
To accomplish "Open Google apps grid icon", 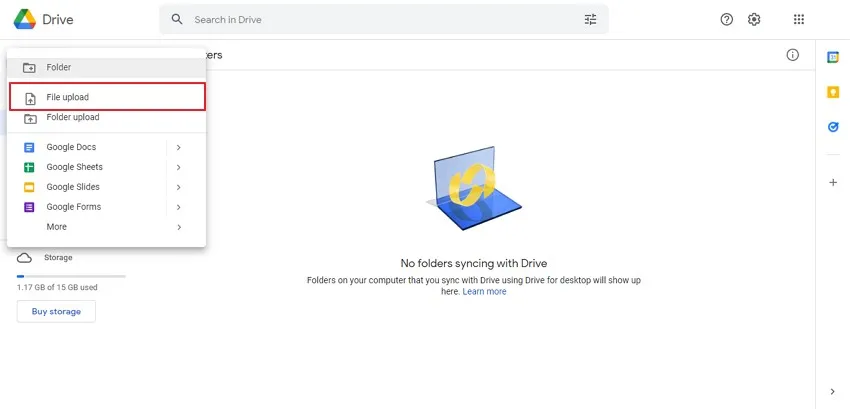I will (x=799, y=20).
